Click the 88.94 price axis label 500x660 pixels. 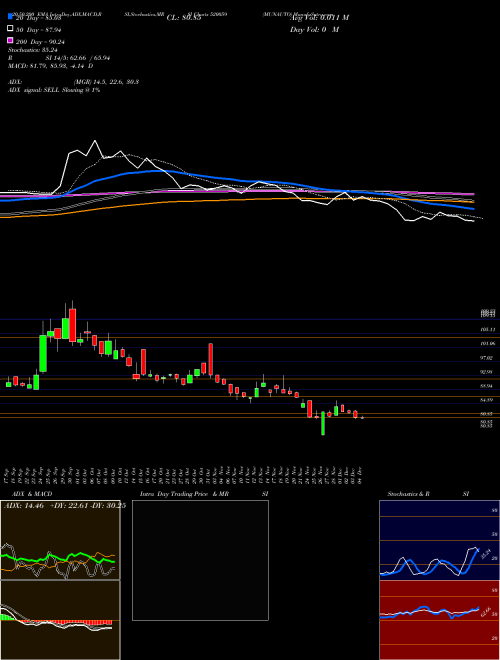coord(487,386)
